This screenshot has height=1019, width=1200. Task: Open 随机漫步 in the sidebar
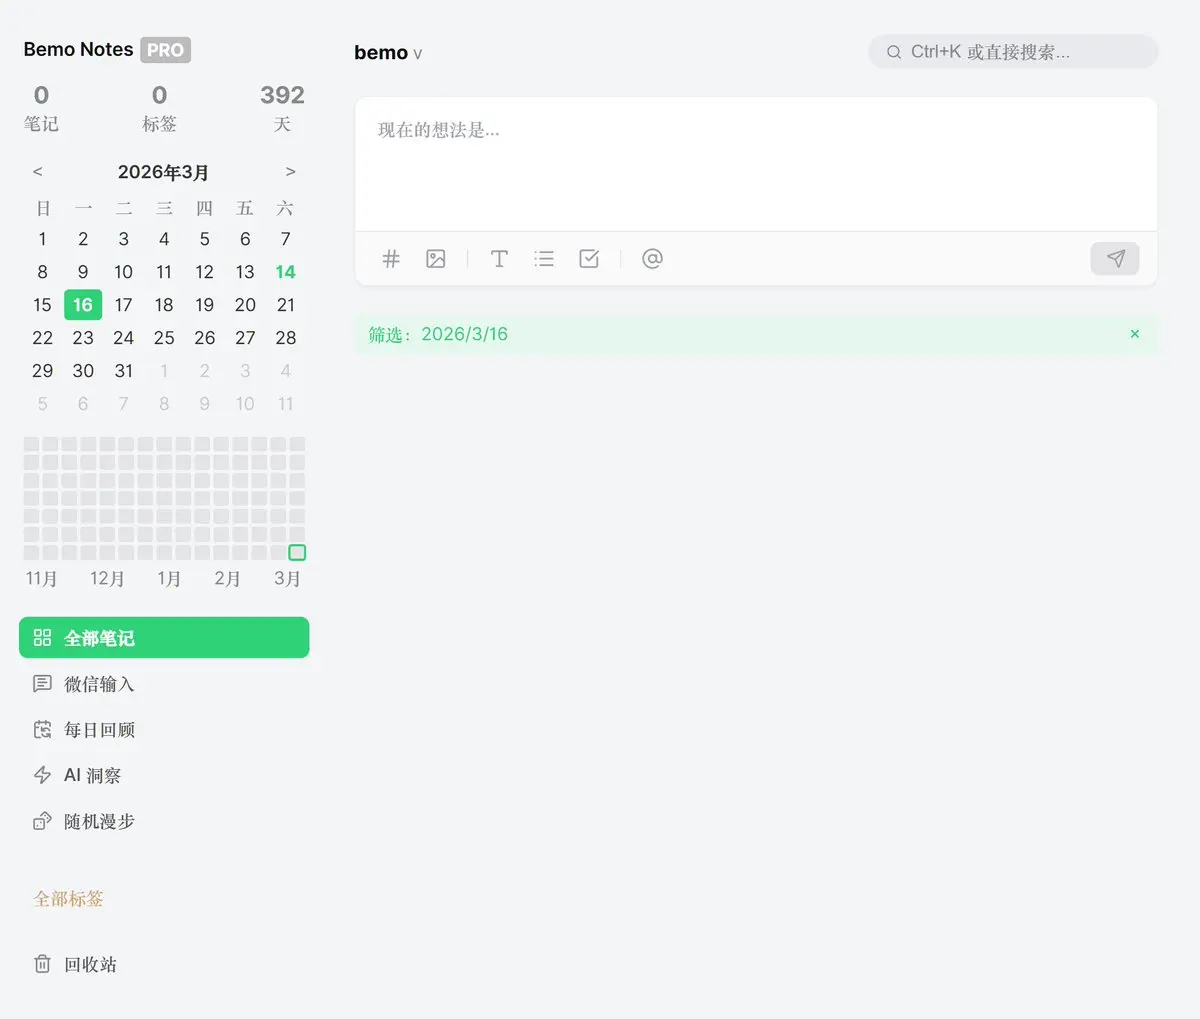(164, 821)
